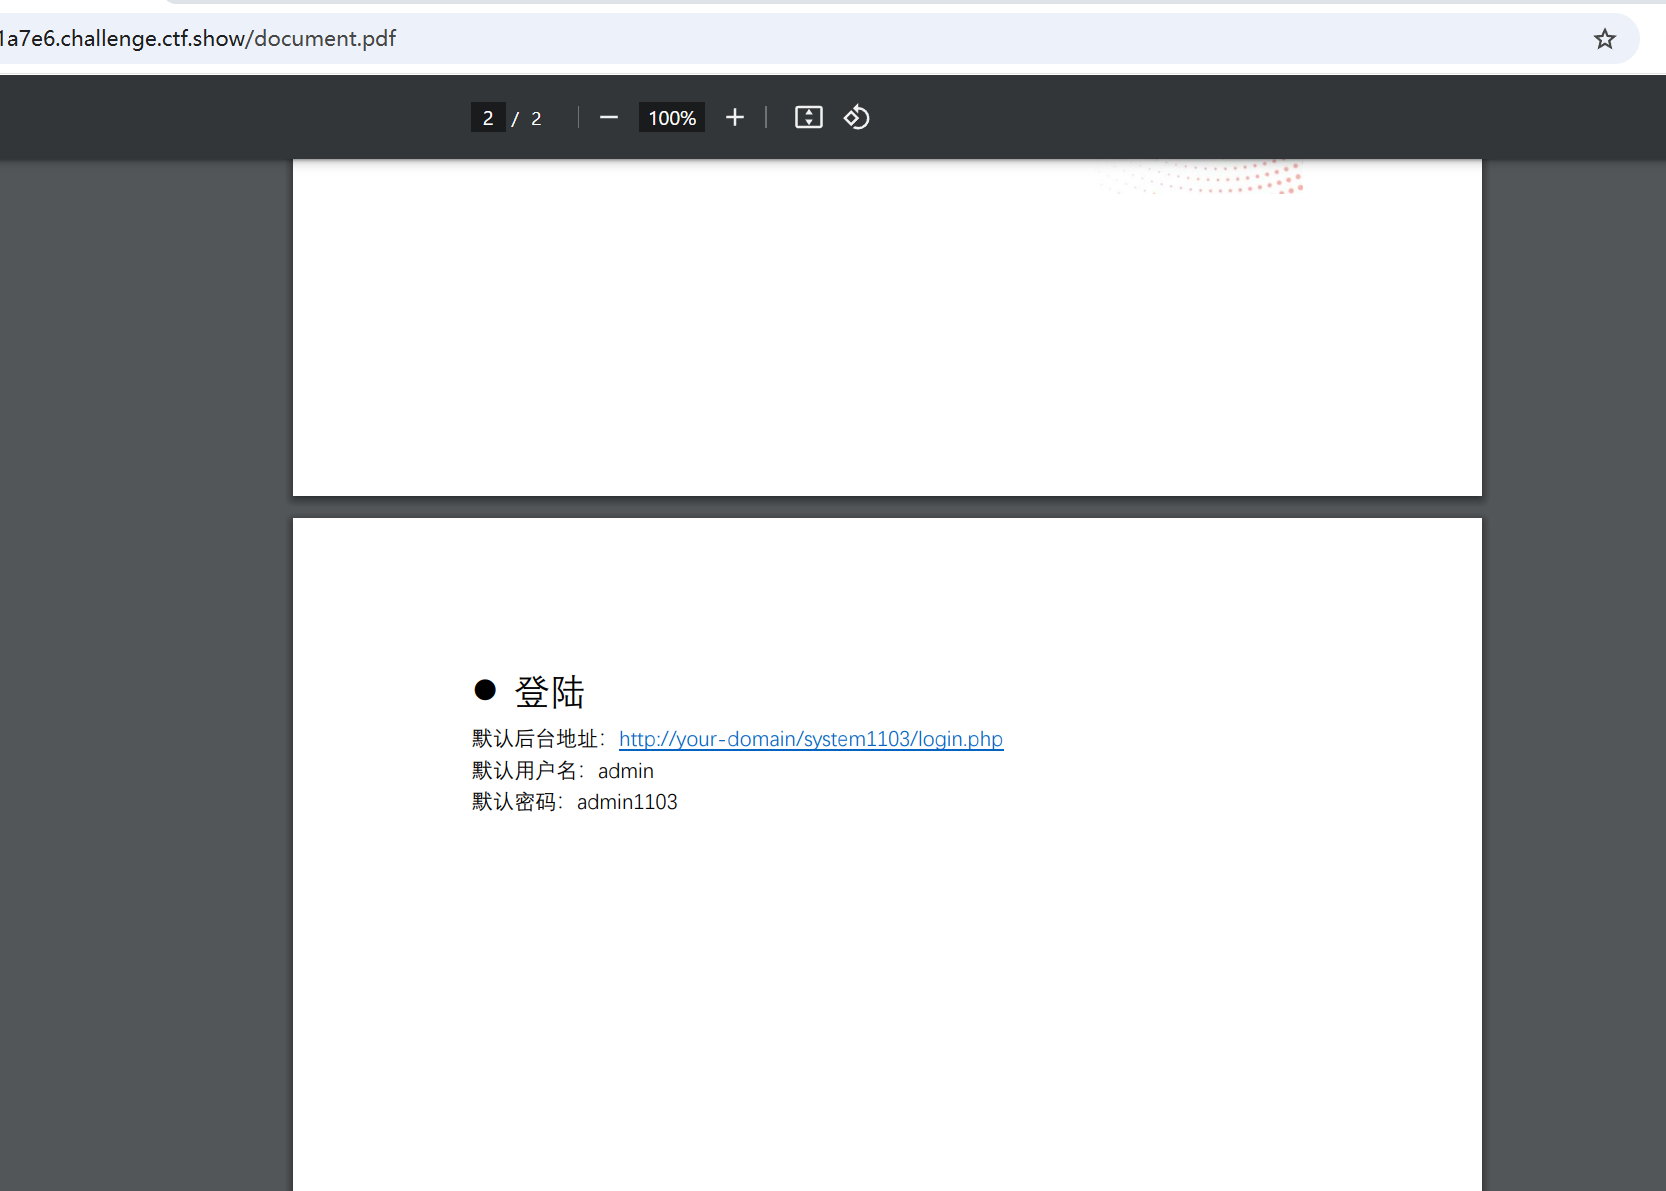Click the 100% zoom level field
This screenshot has height=1191, width=1666.
672,118
